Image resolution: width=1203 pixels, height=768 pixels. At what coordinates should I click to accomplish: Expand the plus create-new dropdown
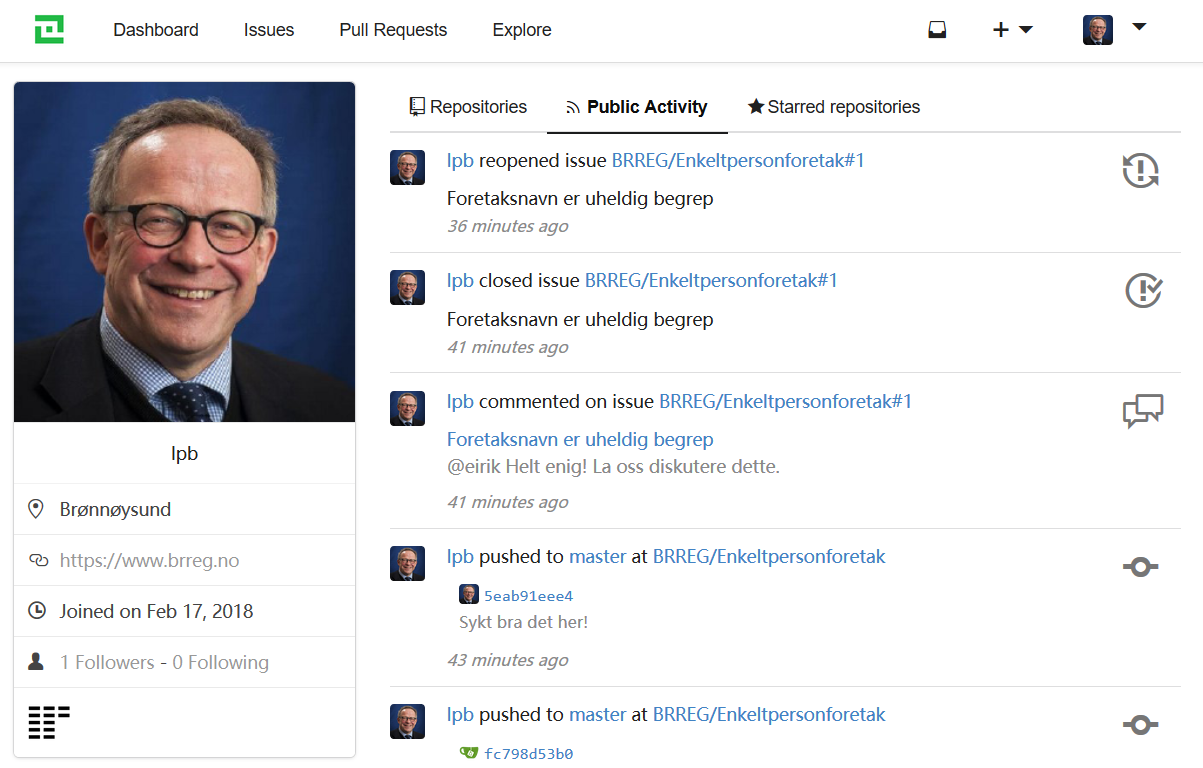(x=1012, y=30)
